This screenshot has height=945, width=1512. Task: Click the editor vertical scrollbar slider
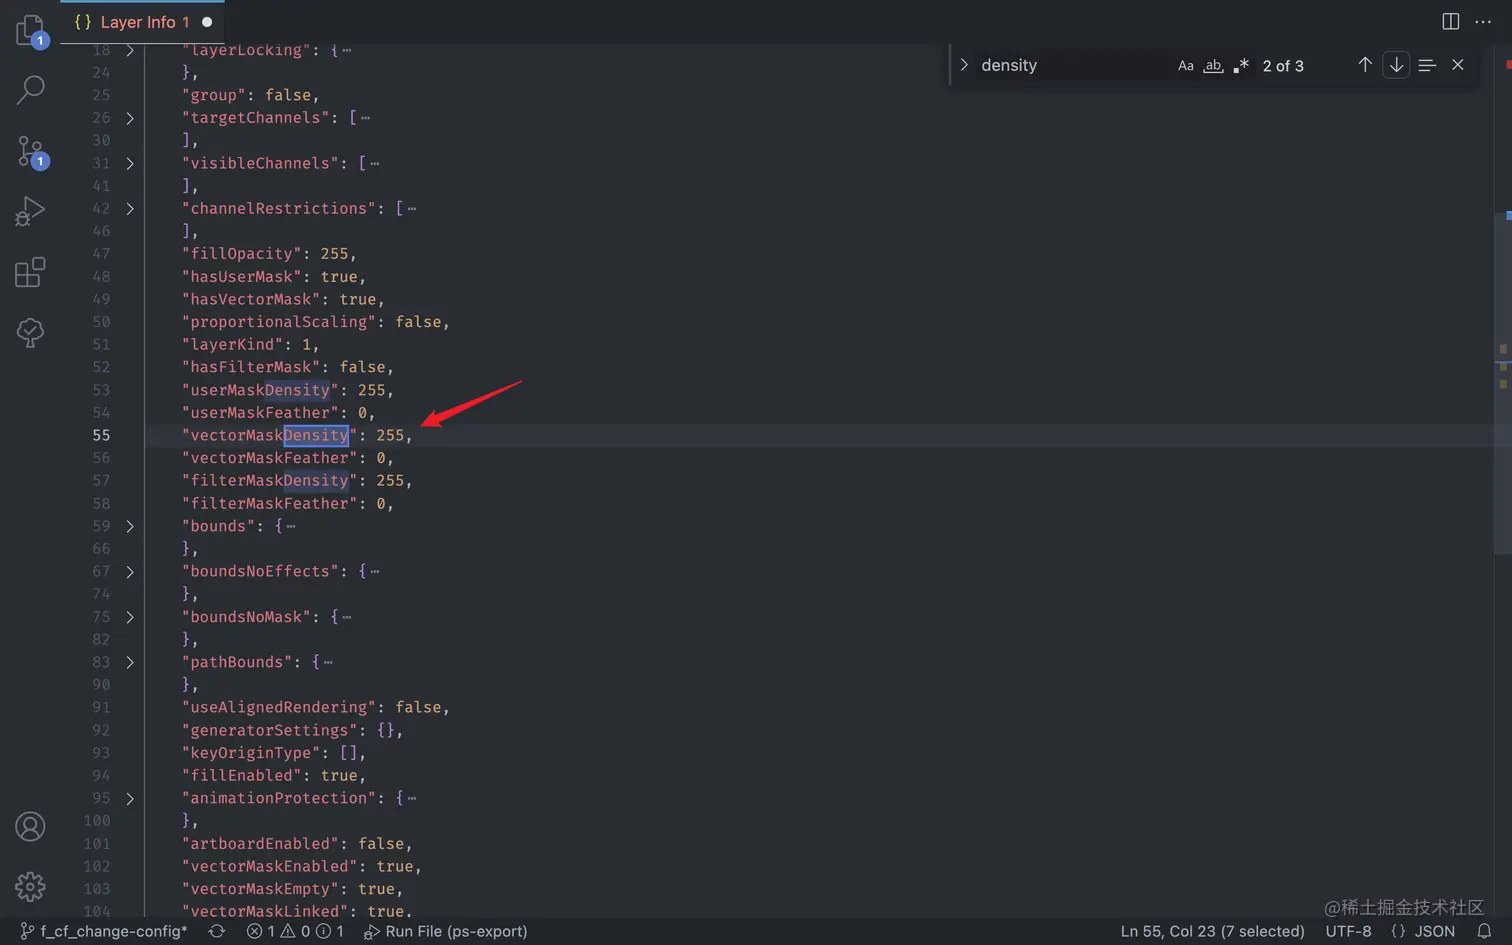(x=1503, y=385)
